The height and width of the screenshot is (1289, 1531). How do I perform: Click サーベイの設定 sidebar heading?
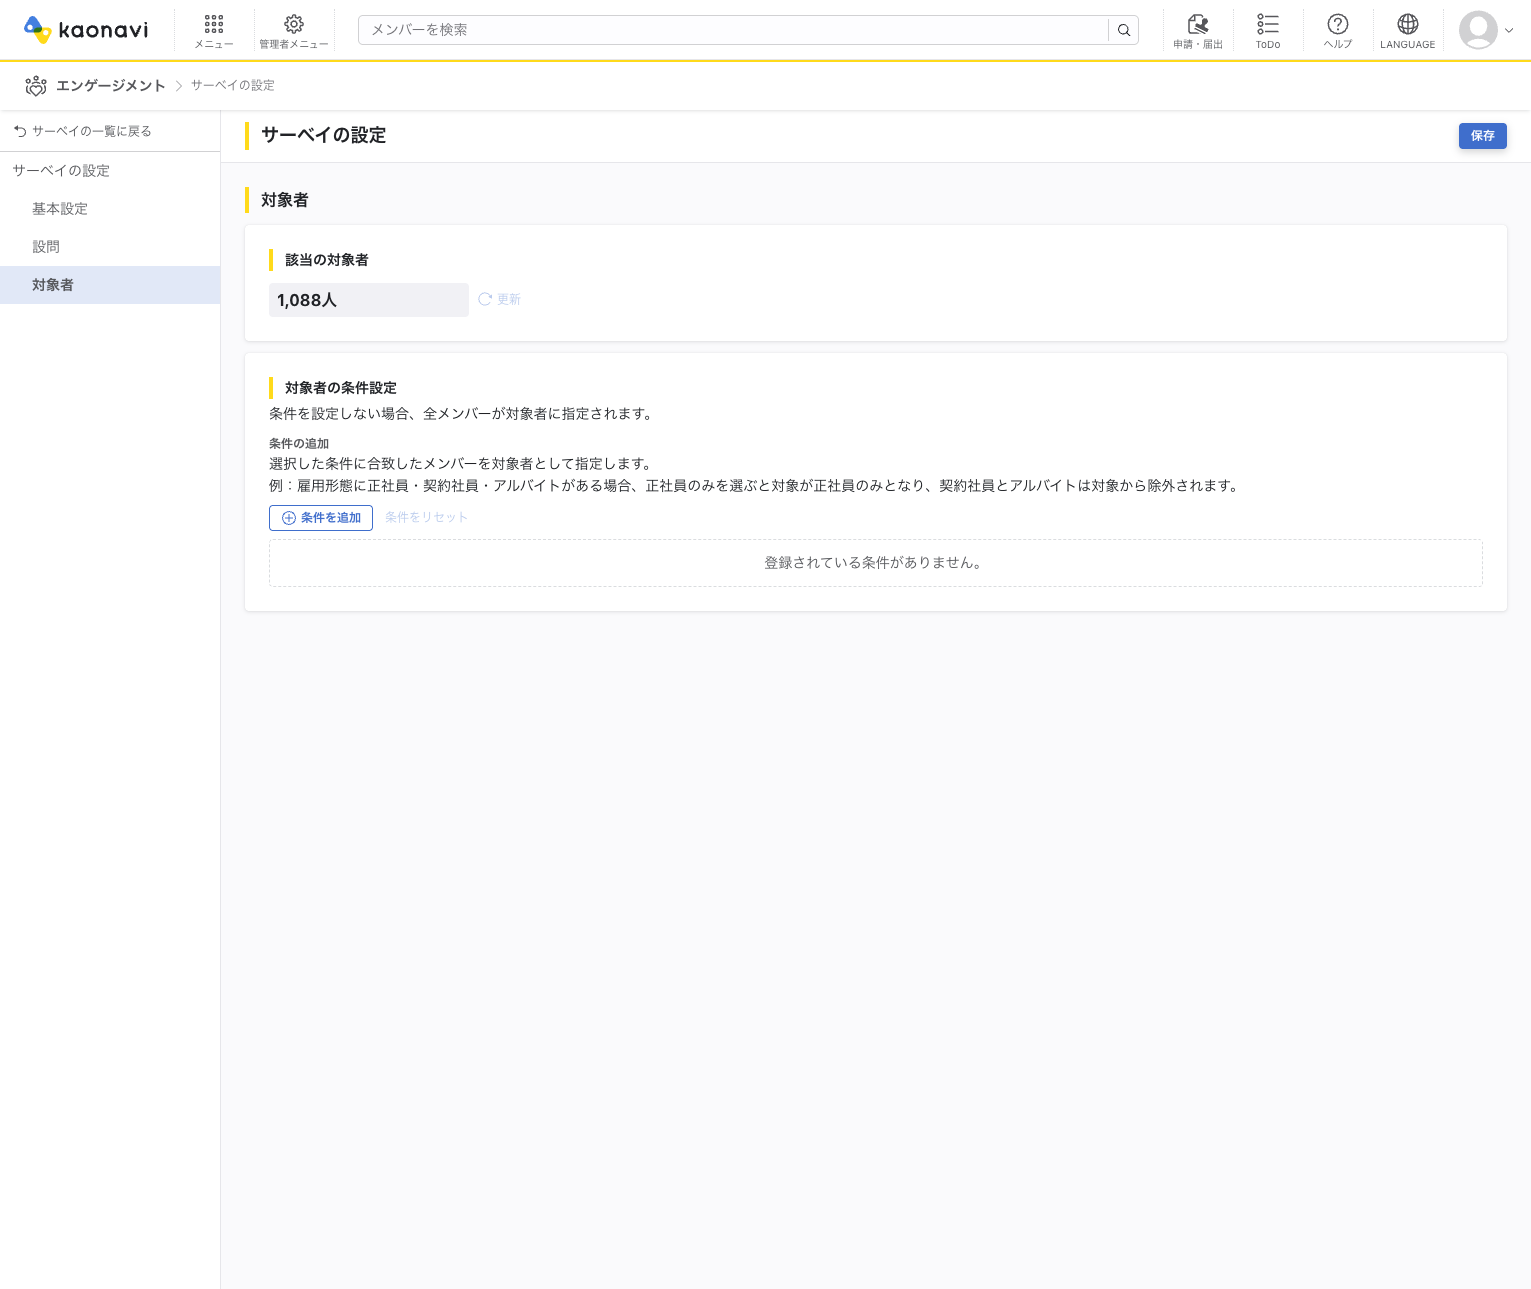(x=61, y=171)
